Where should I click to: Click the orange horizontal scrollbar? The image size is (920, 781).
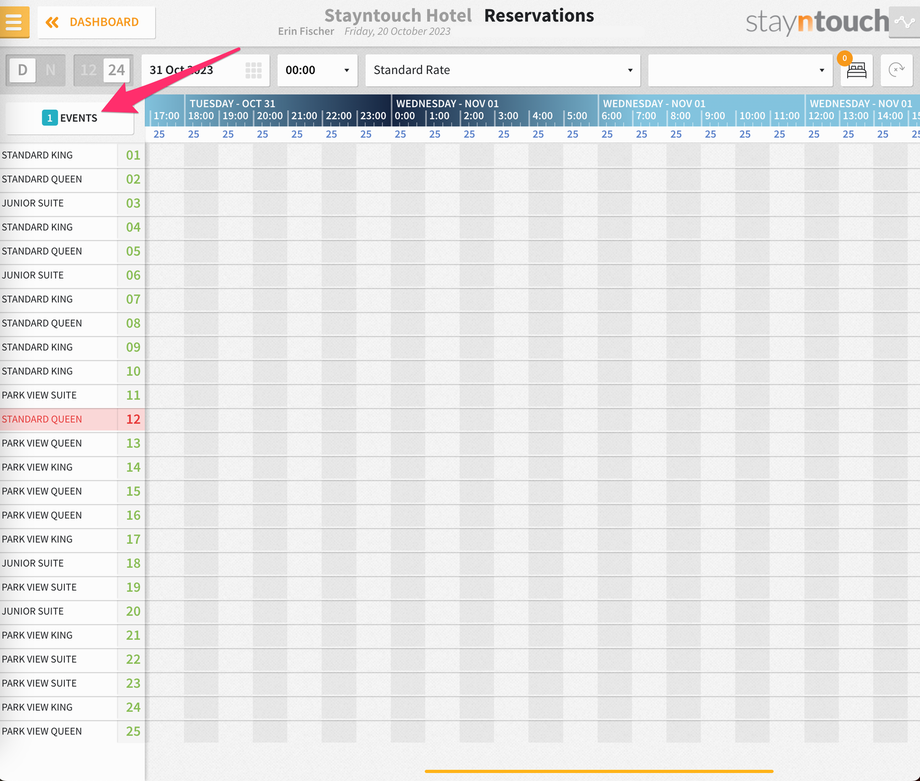coord(598,771)
